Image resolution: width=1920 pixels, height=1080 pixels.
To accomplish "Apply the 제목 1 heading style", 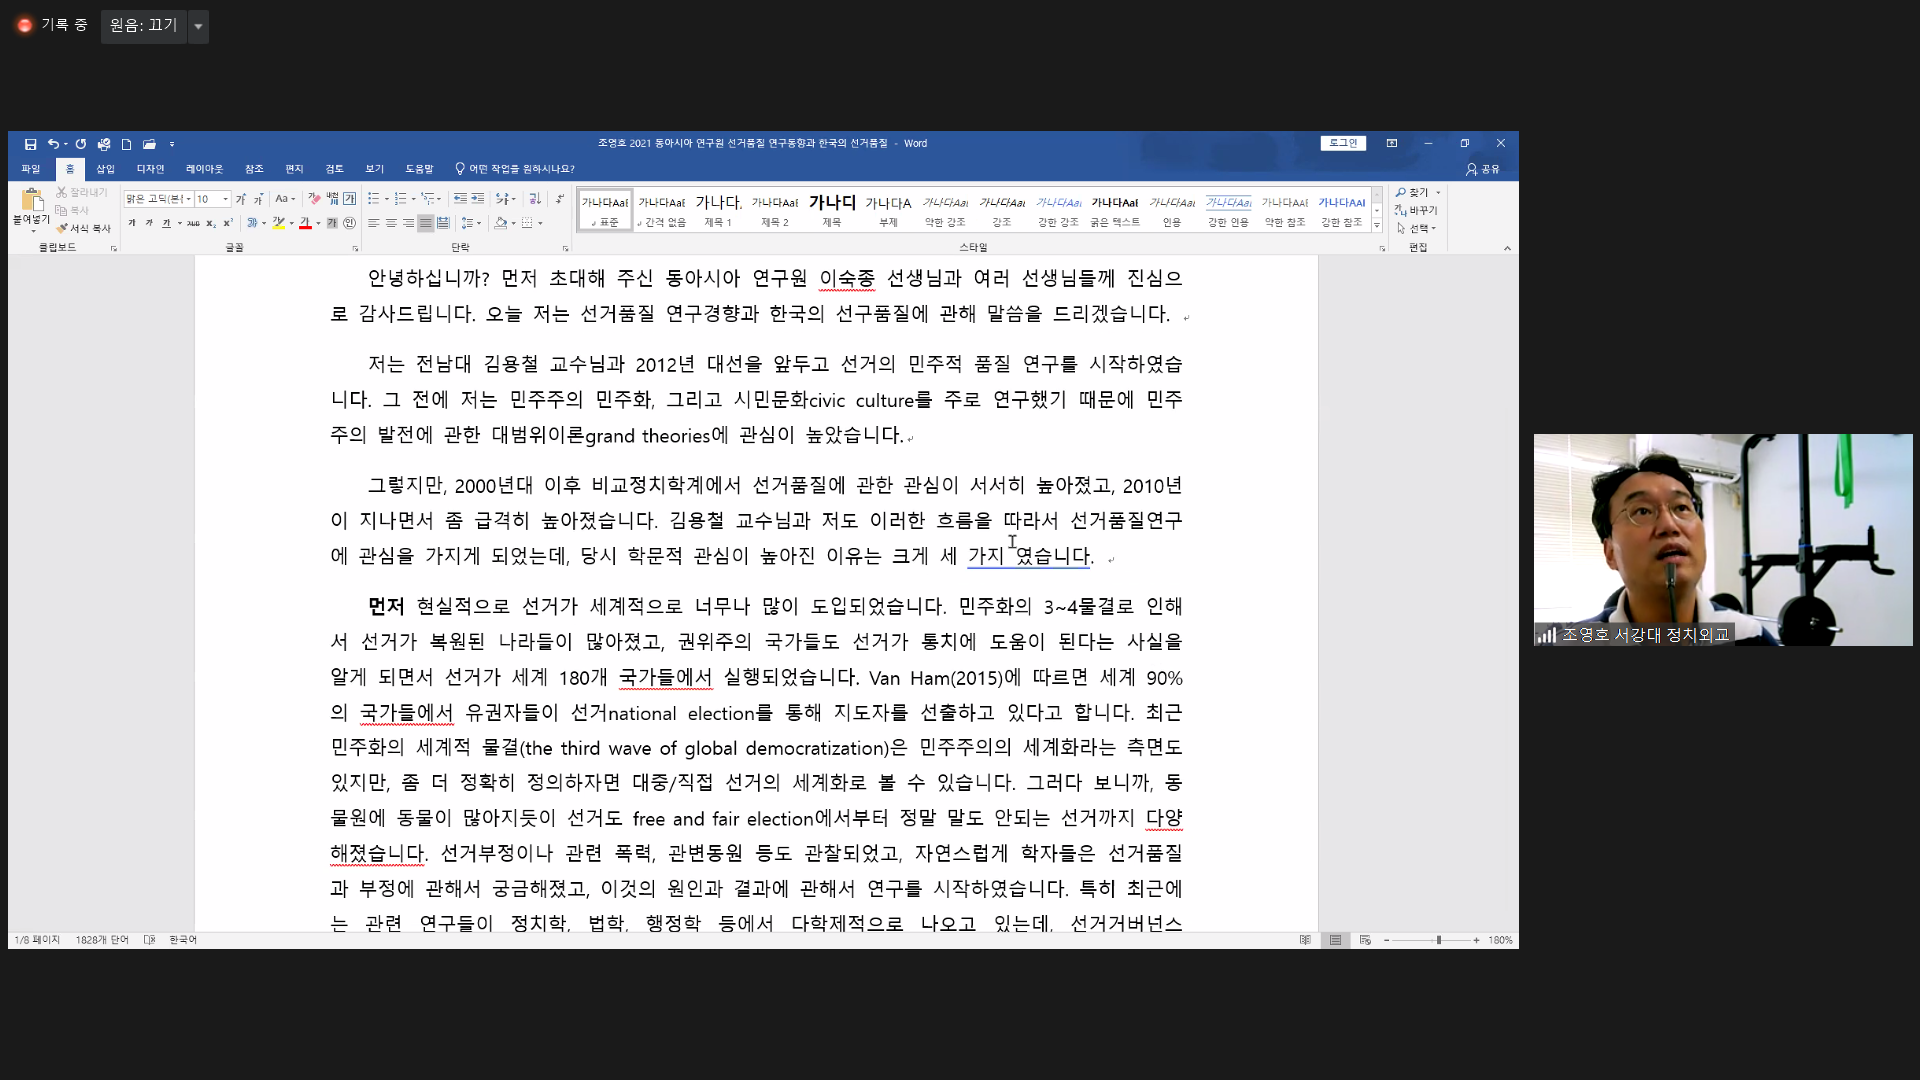I will [718, 211].
